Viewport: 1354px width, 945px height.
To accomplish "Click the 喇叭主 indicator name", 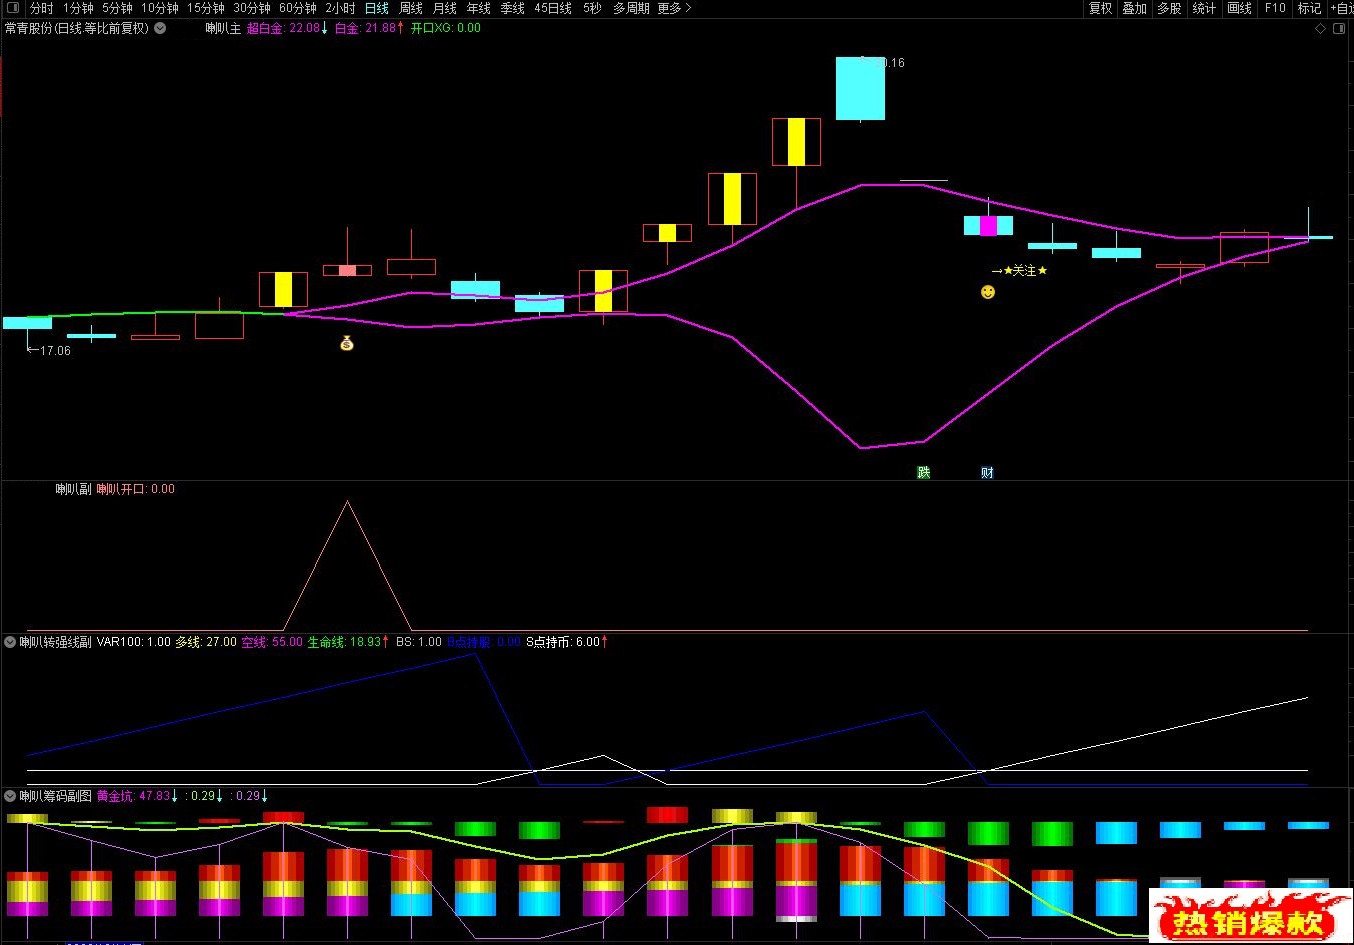I will click(223, 28).
